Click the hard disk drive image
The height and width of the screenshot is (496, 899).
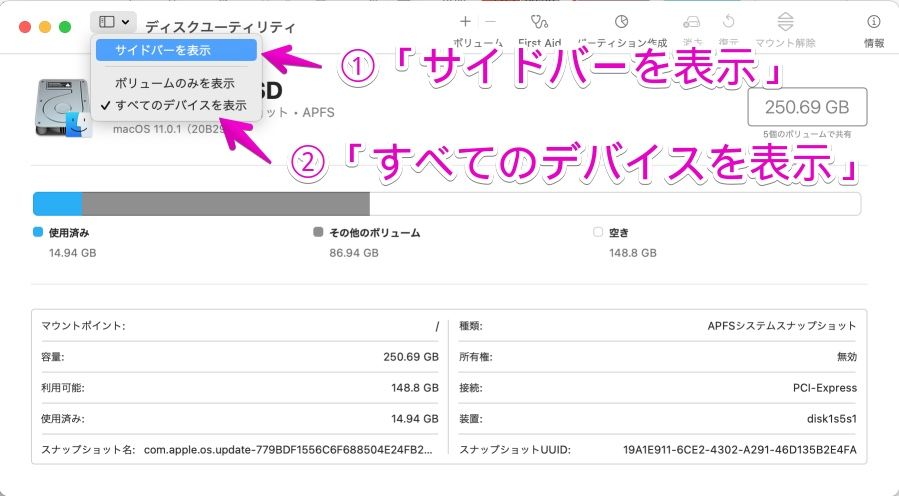(64, 108)
